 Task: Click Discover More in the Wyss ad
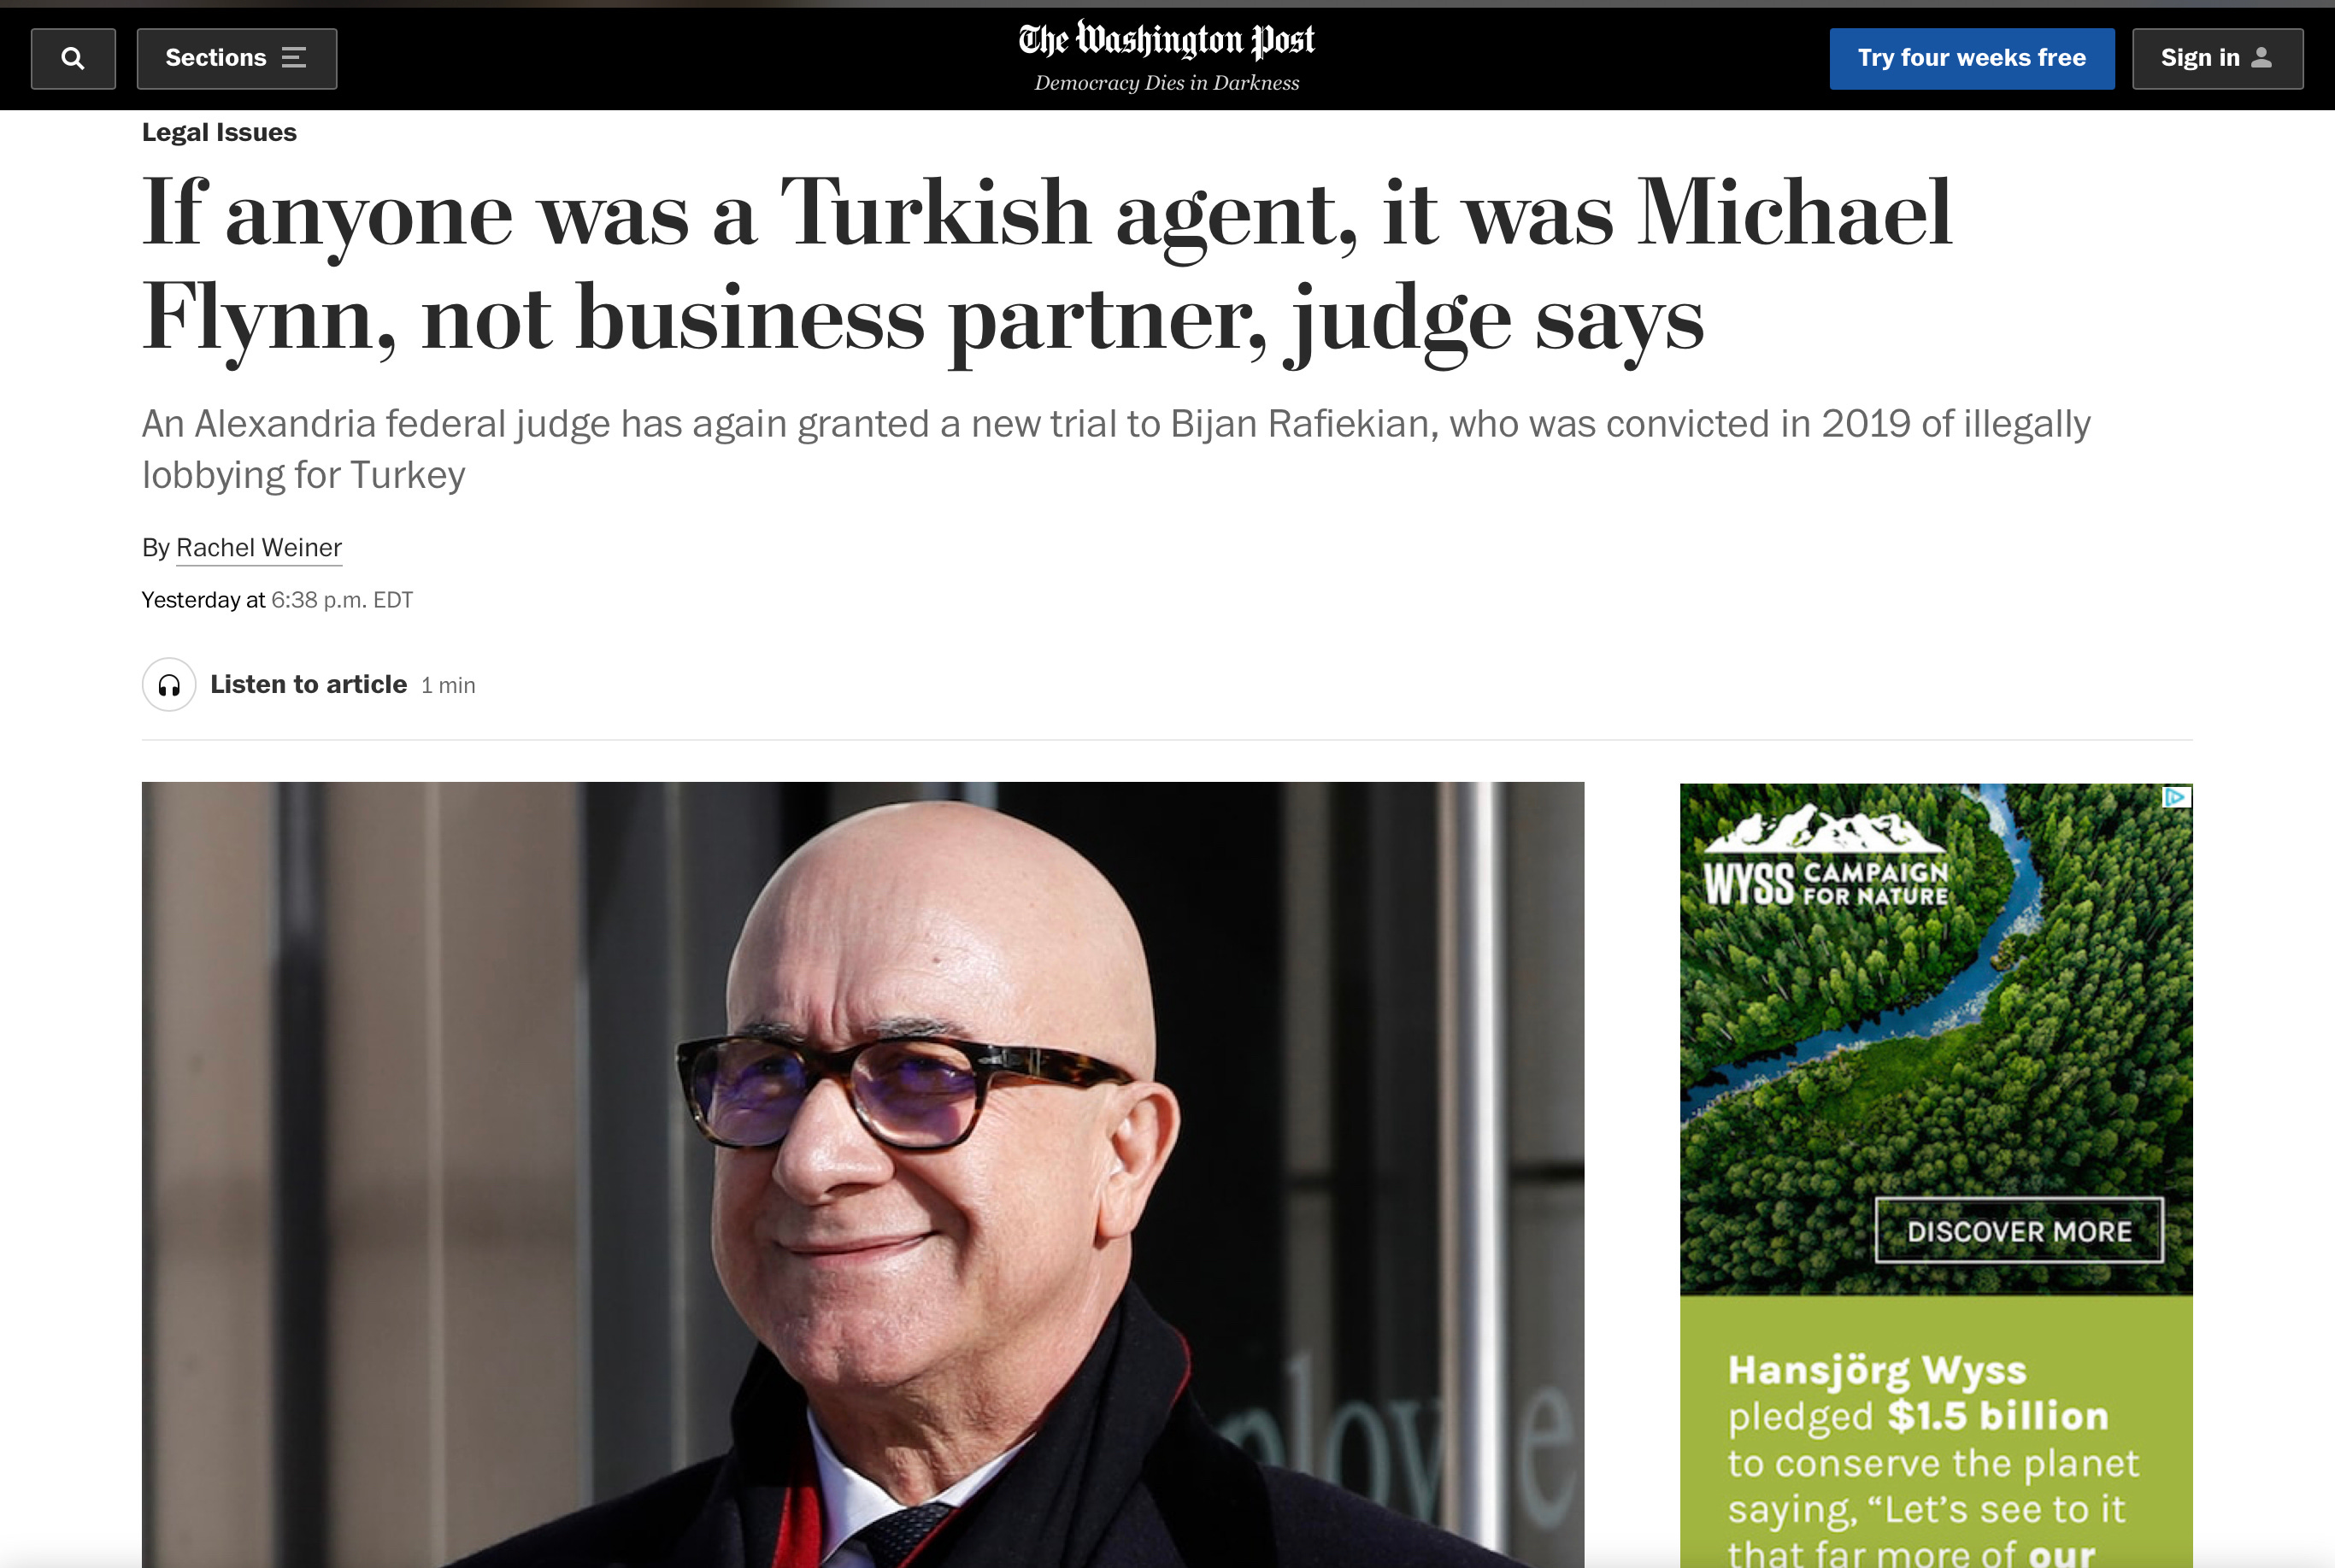[2019, 1231]
